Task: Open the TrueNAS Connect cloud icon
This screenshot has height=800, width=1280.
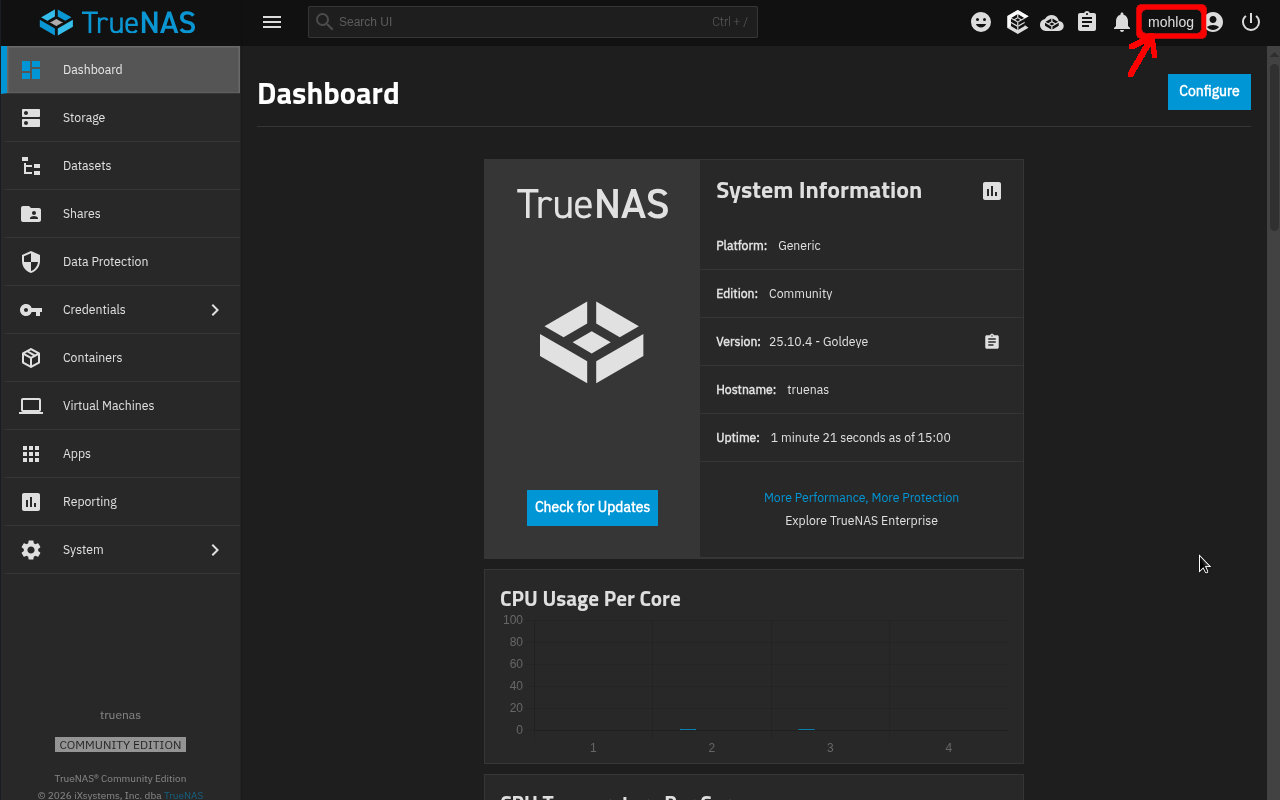Action: (x=1052, y=22)
